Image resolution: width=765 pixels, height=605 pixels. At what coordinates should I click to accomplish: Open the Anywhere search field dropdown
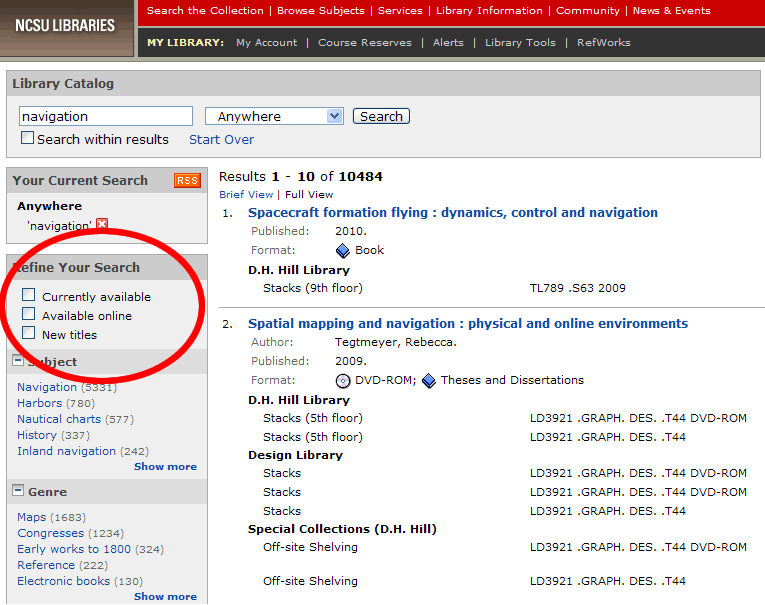pos(274,116)
